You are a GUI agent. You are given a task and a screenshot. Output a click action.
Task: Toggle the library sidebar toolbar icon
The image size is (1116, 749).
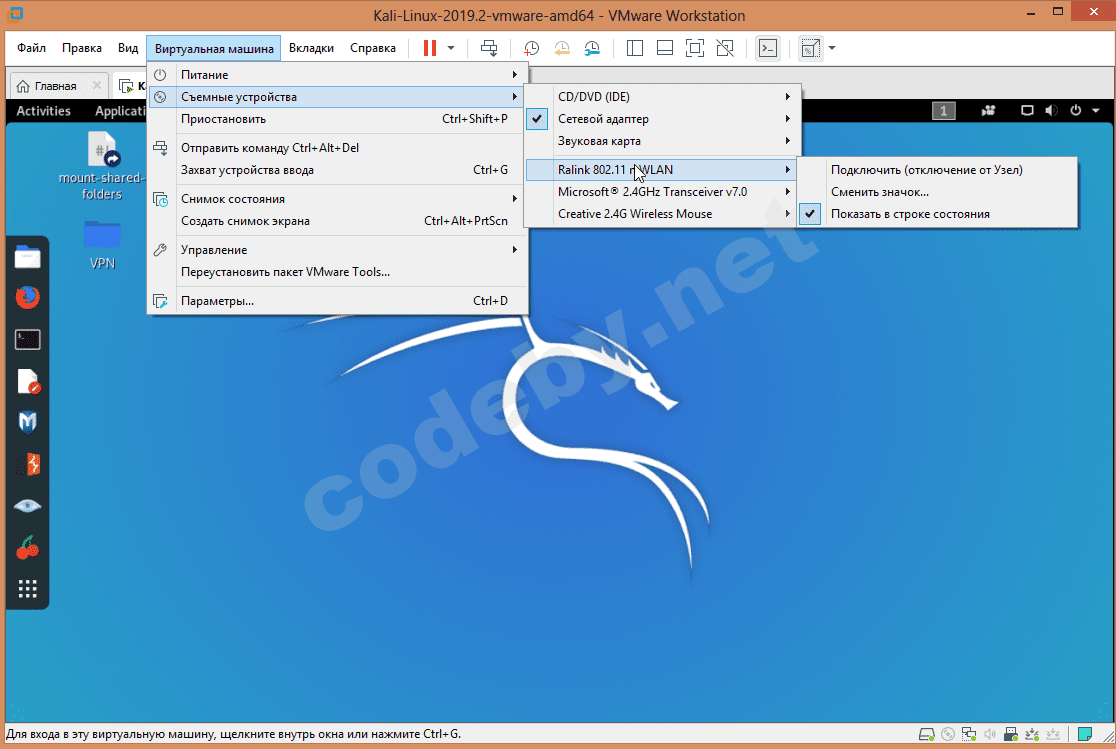[635, 48]
